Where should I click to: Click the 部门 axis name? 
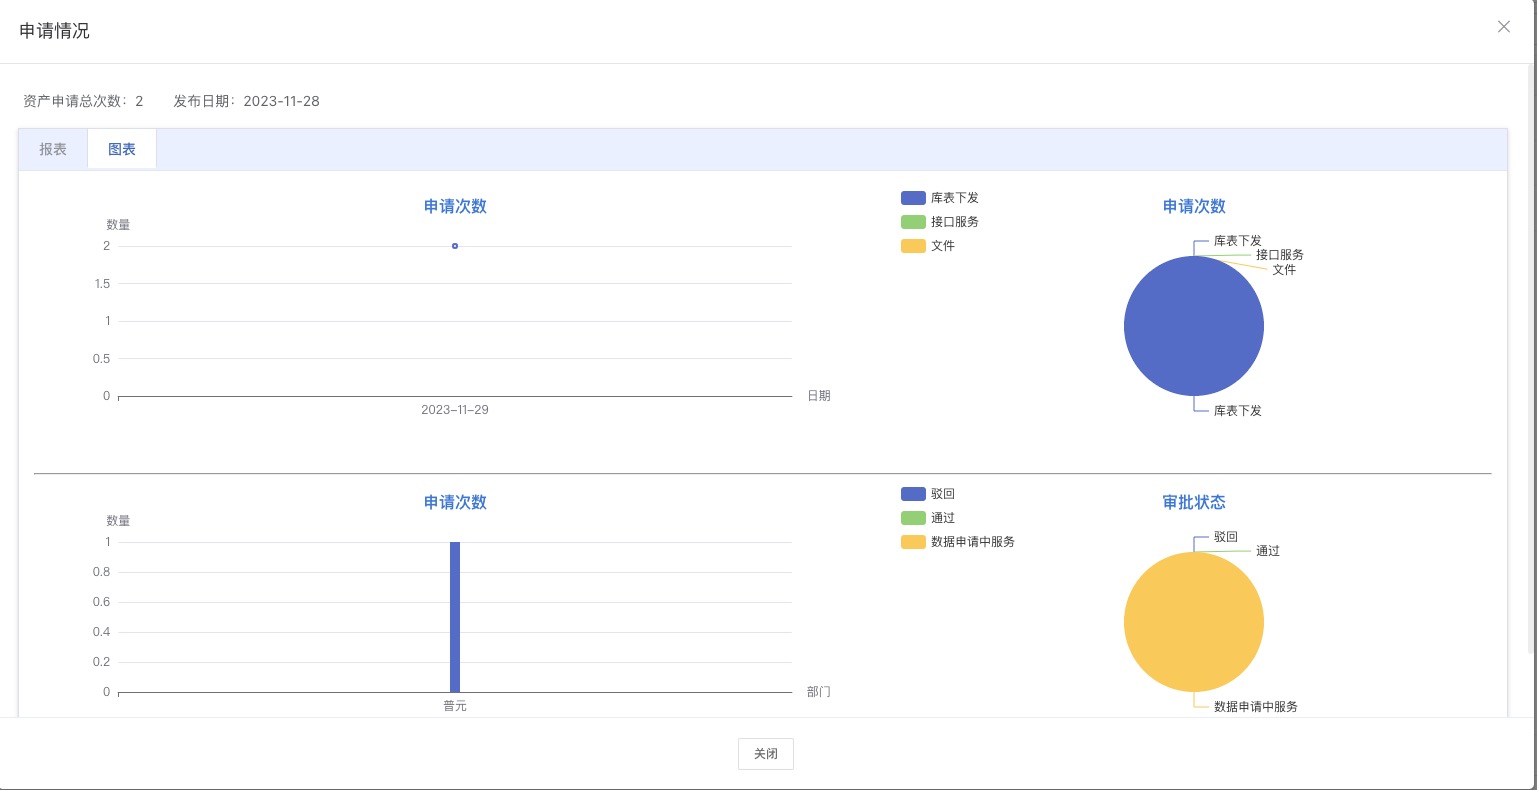pyautogui.click(x=819, y=692)
